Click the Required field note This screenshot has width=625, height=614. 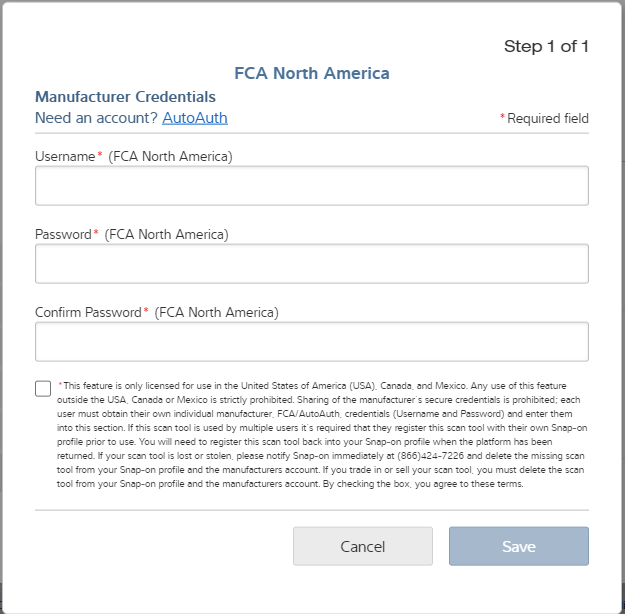[547, 119]
